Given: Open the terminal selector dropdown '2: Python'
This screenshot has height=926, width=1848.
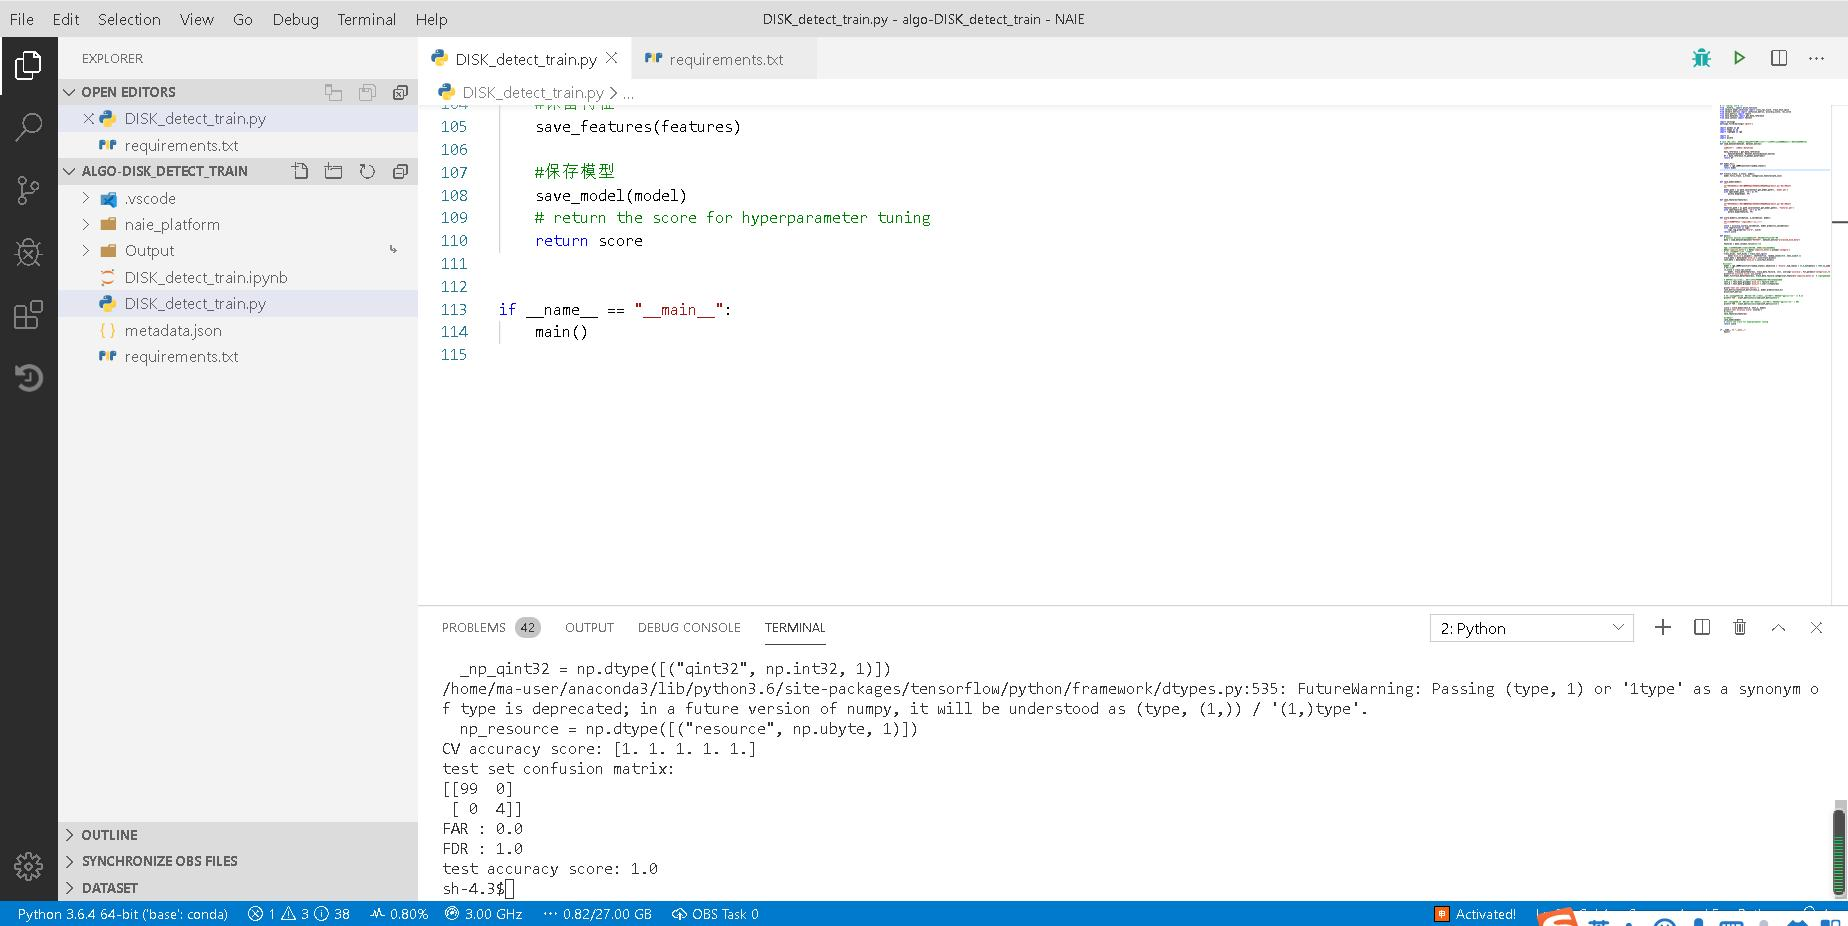Looking at the screenshot, I should pos(1531,628).
